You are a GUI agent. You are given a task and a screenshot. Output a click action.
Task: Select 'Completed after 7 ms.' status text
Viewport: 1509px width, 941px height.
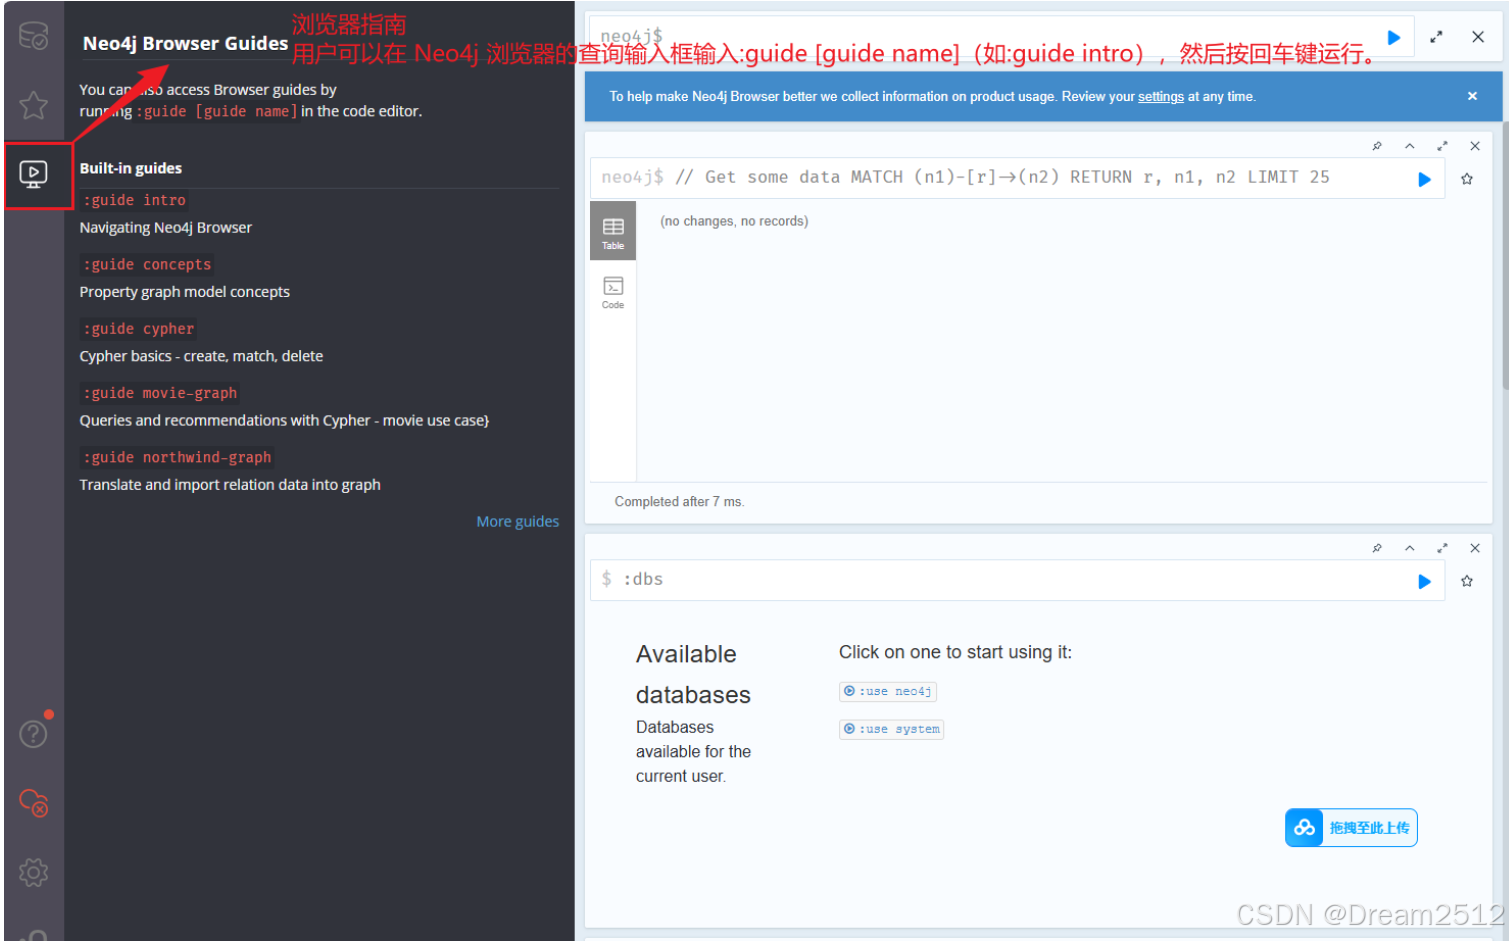tap(679, 502)
